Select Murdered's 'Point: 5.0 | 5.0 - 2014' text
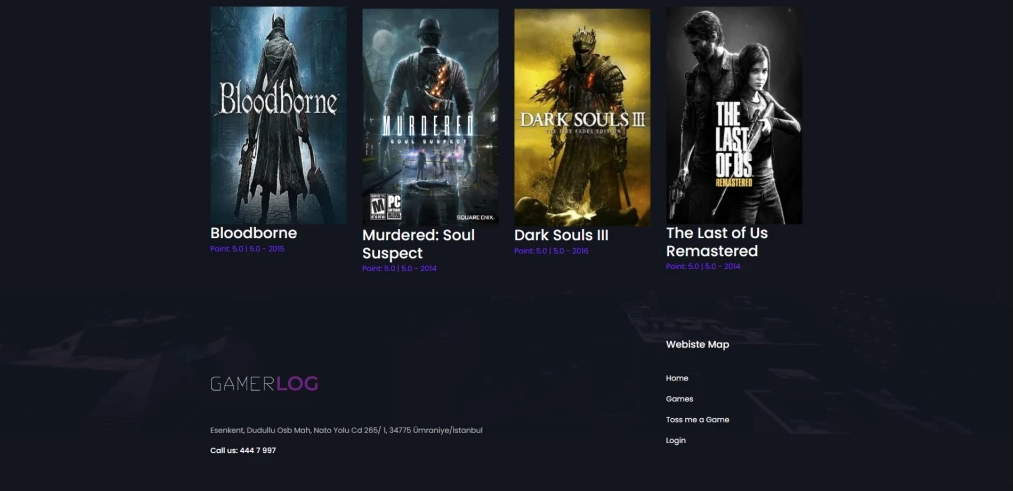This screenshot has height=491, width=1013. (x=399, y=268)
